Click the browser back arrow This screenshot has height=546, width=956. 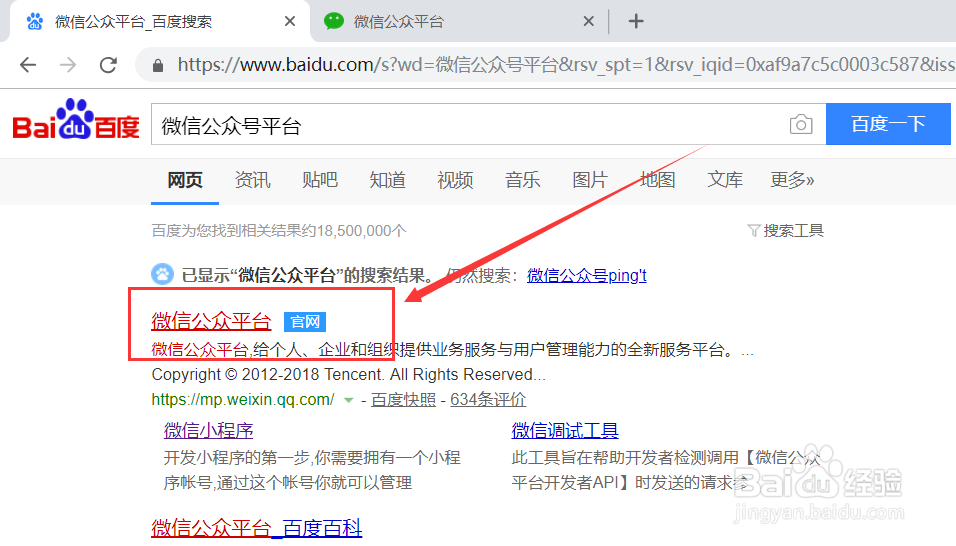[x=28, y=65]
